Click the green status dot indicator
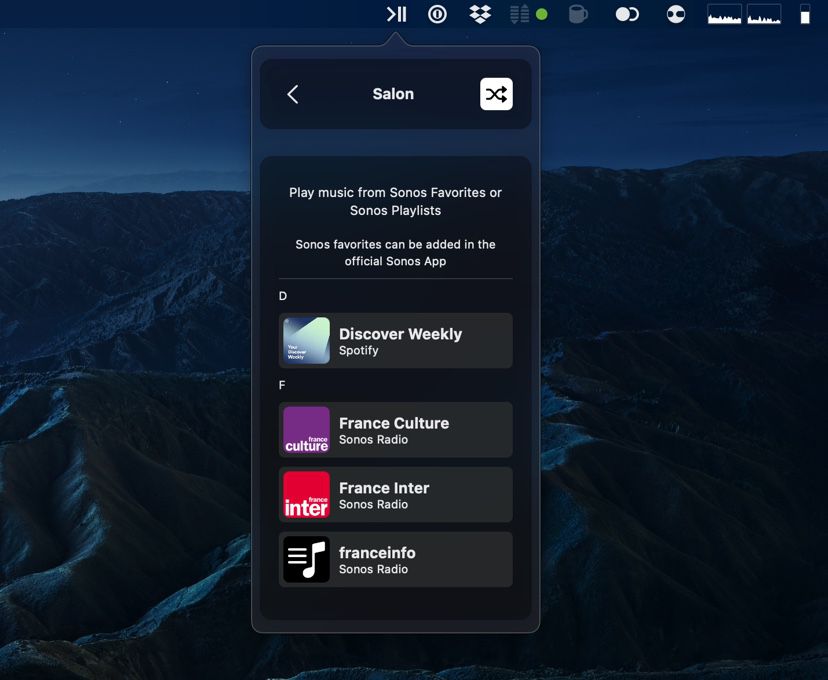 point(541,14)
